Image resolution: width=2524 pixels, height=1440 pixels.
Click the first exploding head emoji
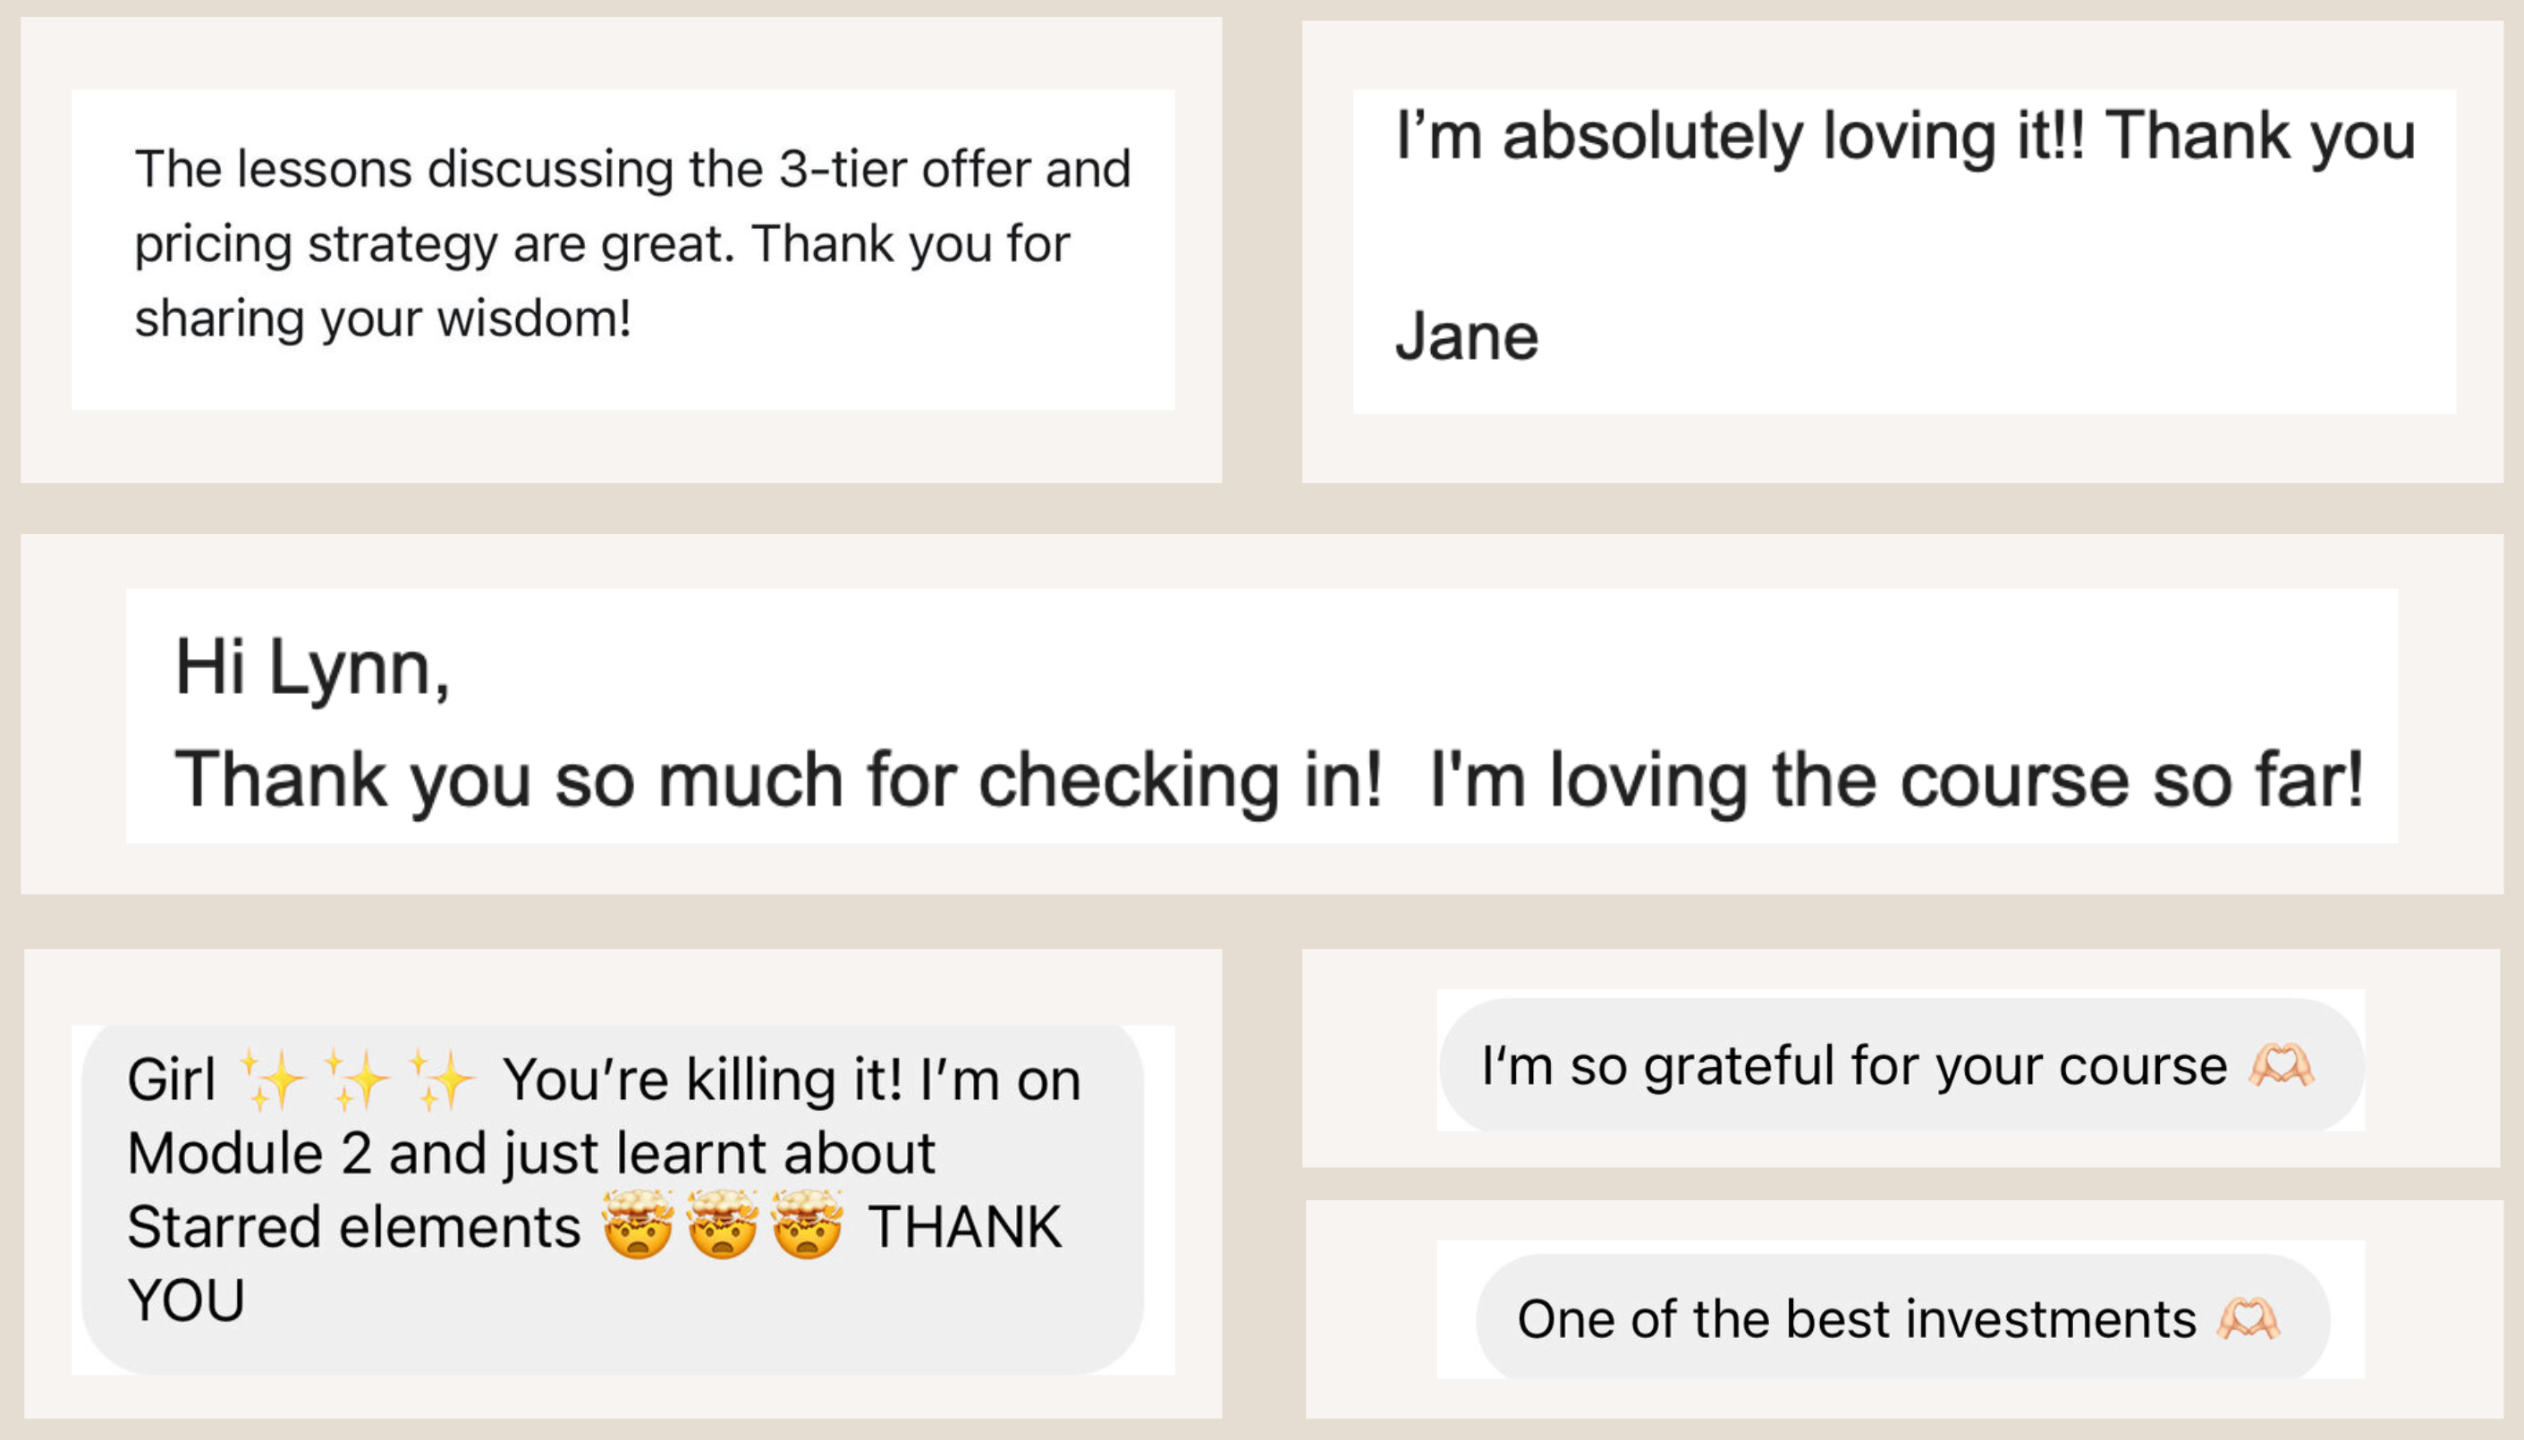638,1225
